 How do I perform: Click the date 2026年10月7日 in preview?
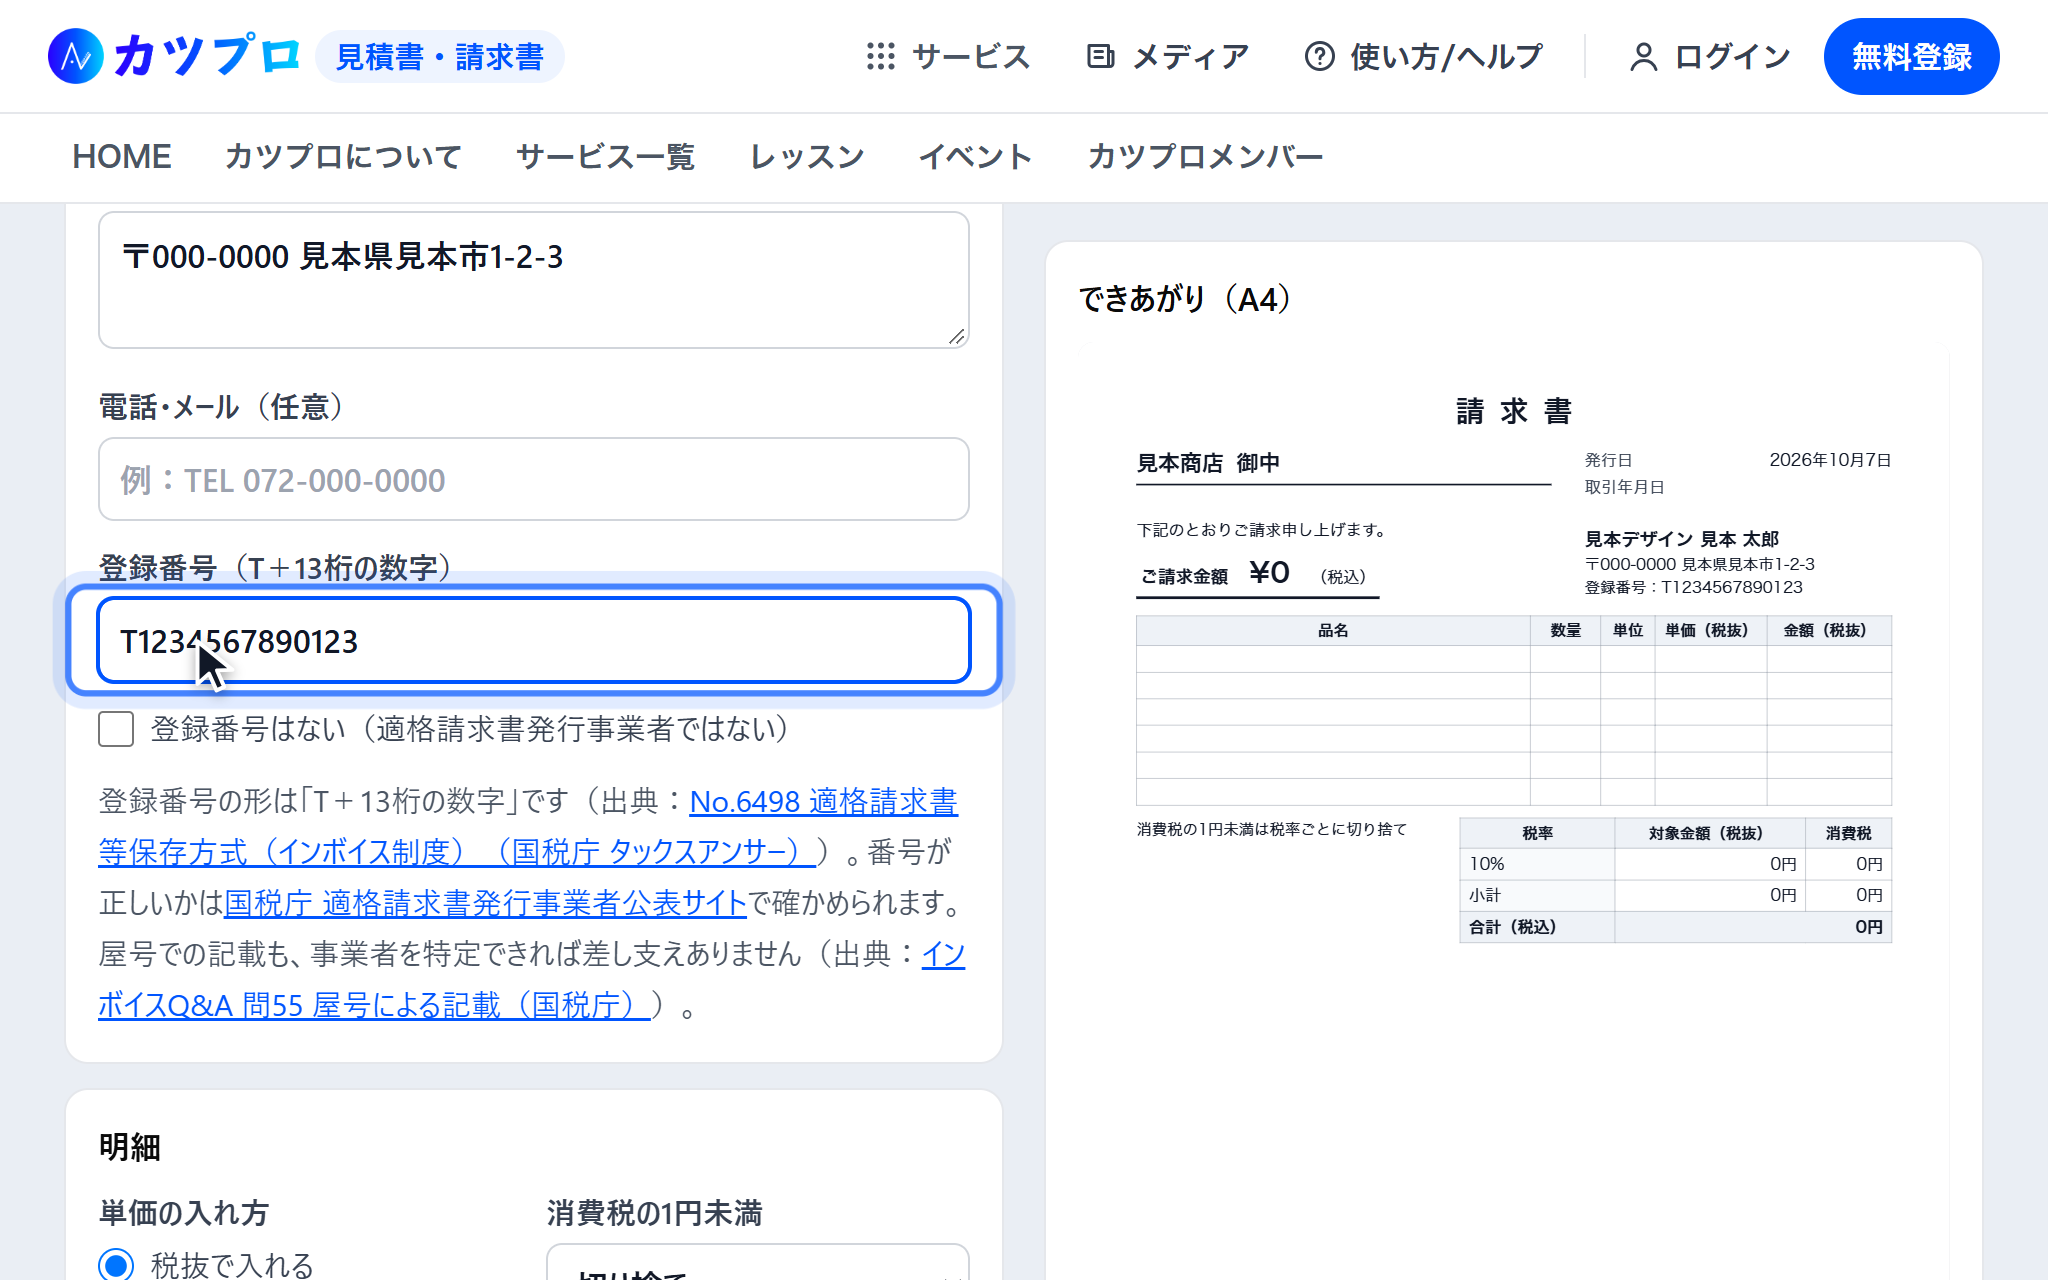(x=1830, y=460)
